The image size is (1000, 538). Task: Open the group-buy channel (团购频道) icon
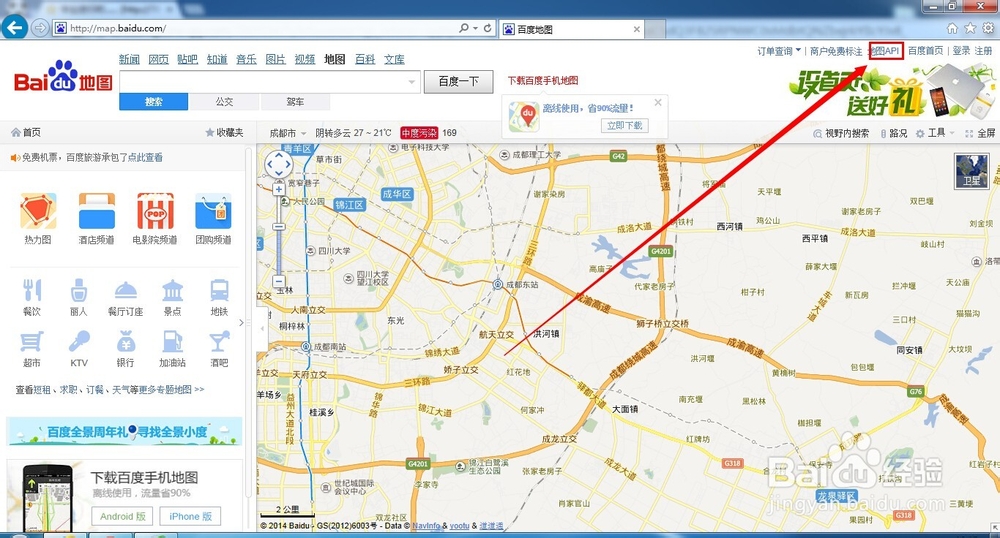tap(214, 212)
